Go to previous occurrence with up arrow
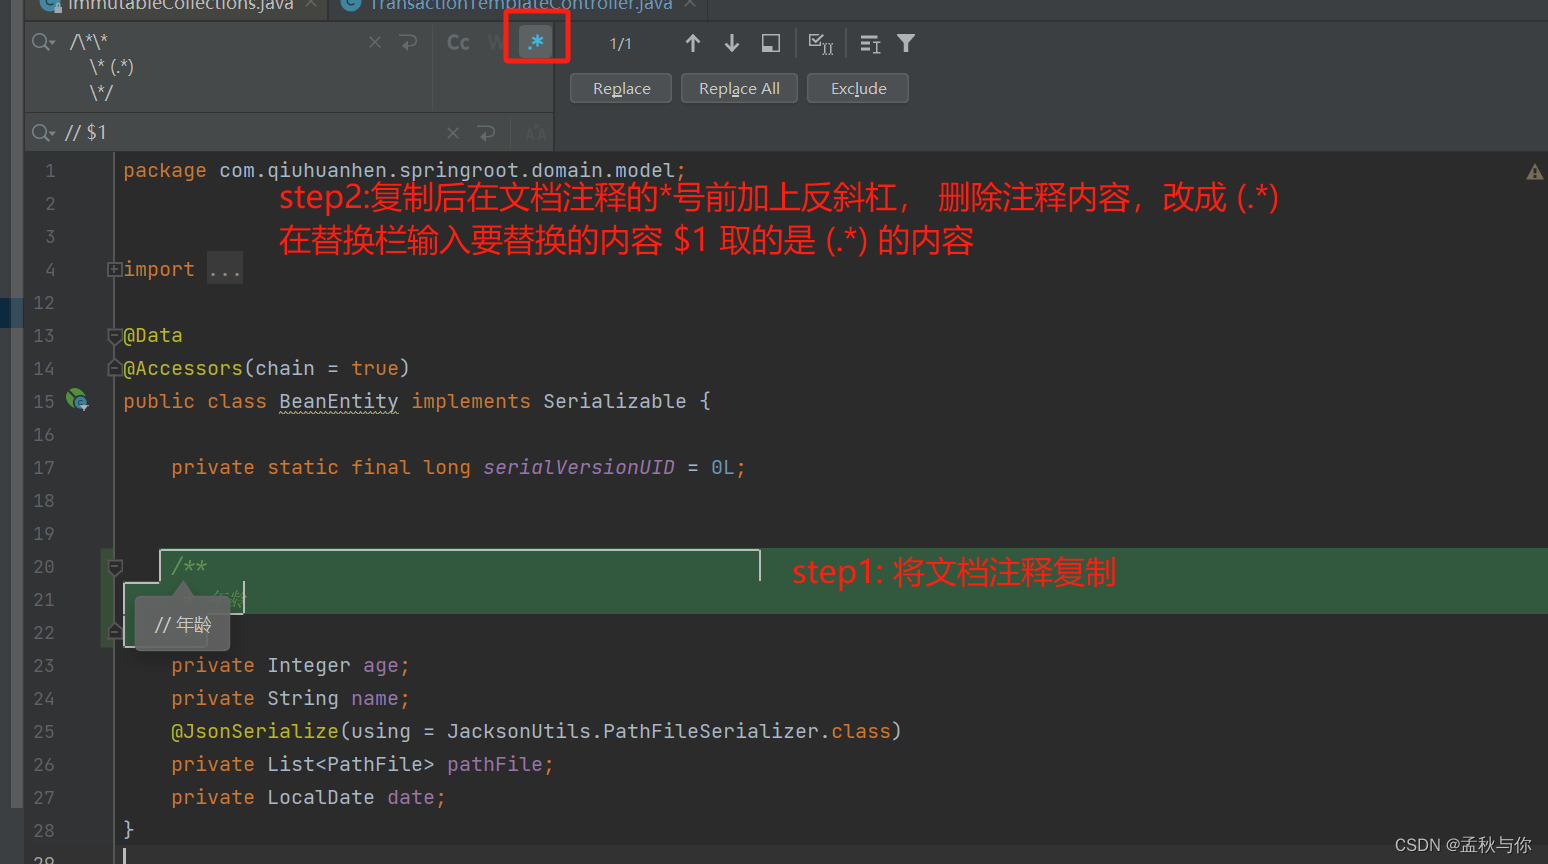 (x=692, y=43)
